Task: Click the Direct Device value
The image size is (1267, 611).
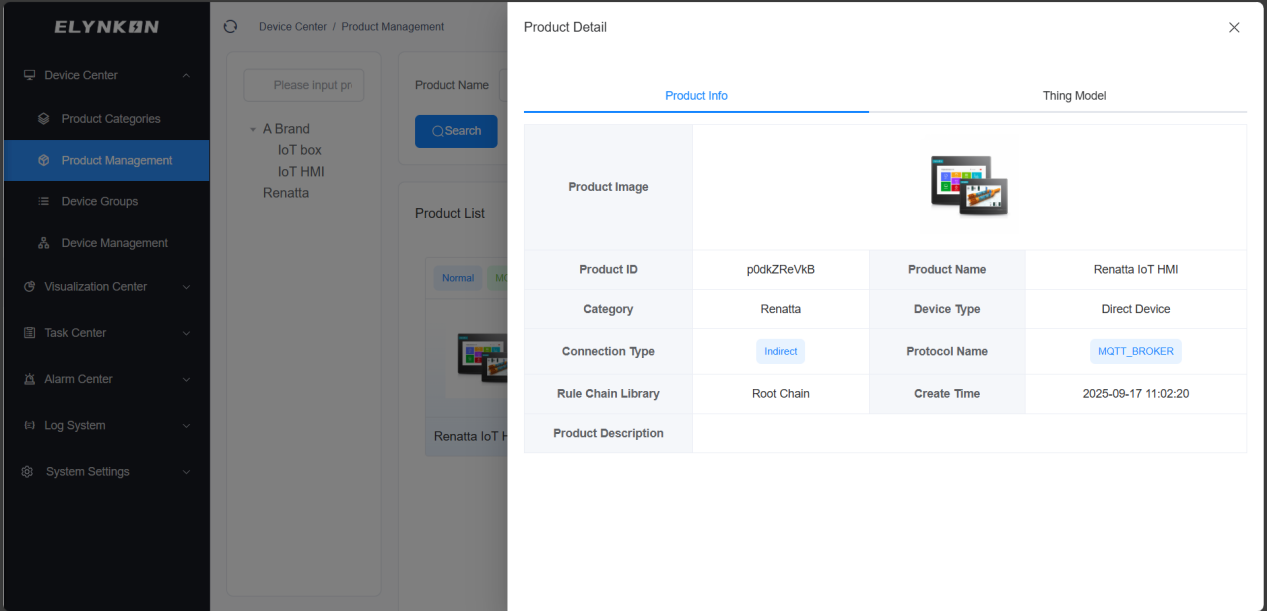Action: (x=1136, y=309)
